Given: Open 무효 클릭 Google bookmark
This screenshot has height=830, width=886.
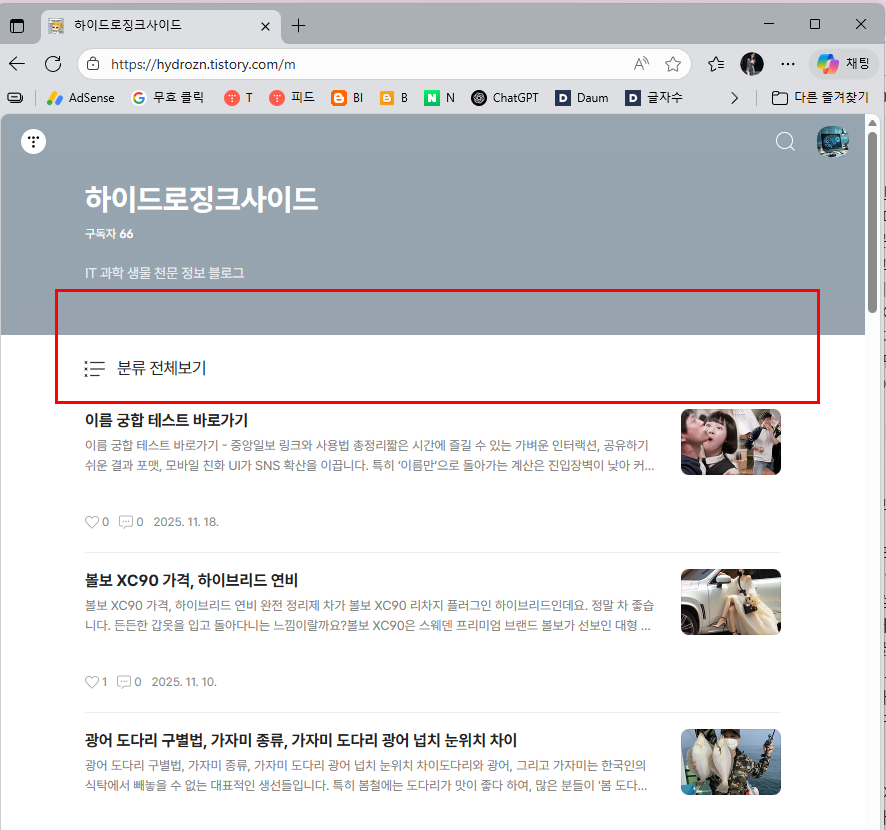Looking at the screenshot, I should pos(168,98).
